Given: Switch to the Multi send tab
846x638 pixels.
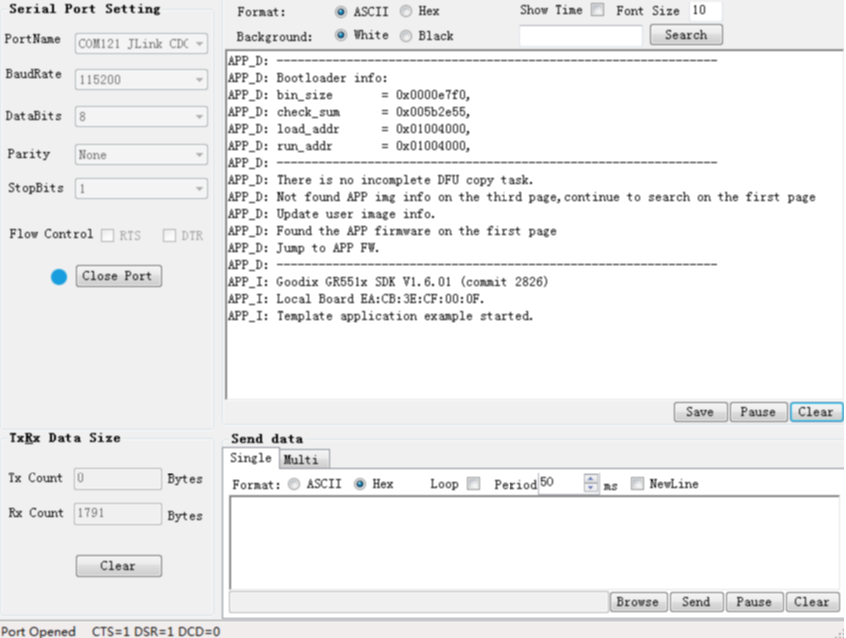Looking at the screenshot, I should click(302, 460).
